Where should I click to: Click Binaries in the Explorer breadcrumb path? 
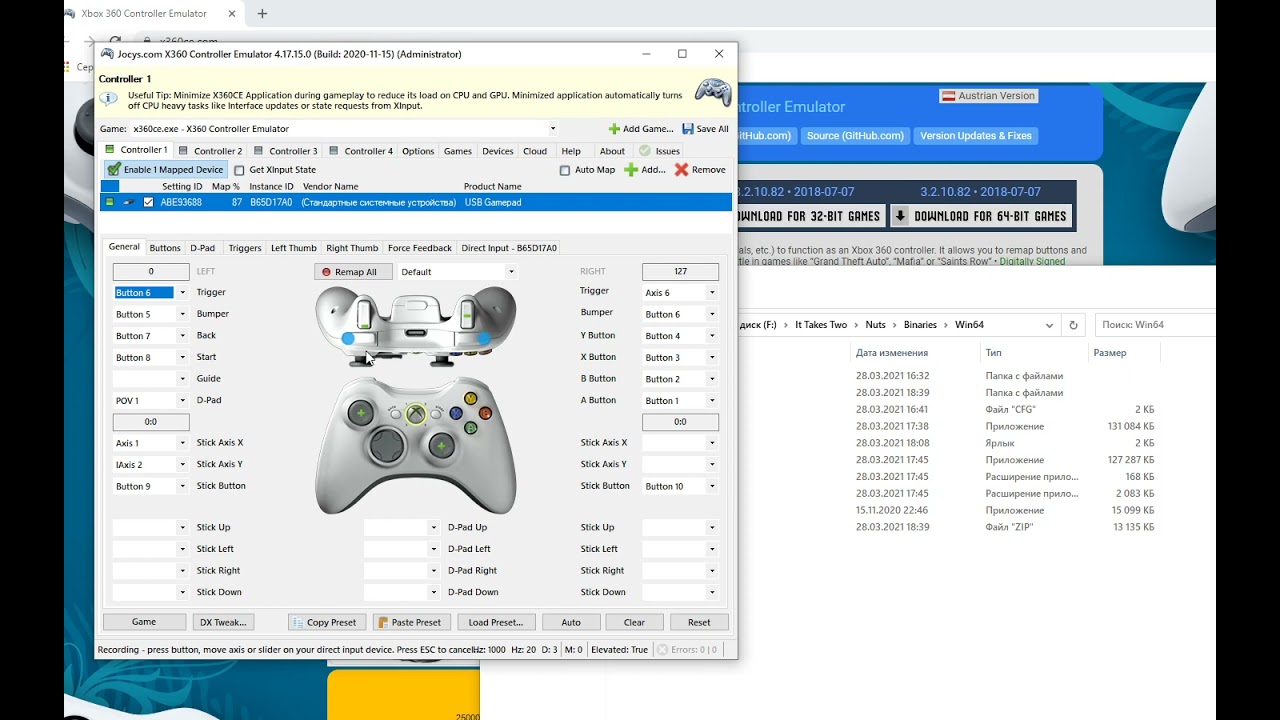pyautogui.click(x=921, y=325)
